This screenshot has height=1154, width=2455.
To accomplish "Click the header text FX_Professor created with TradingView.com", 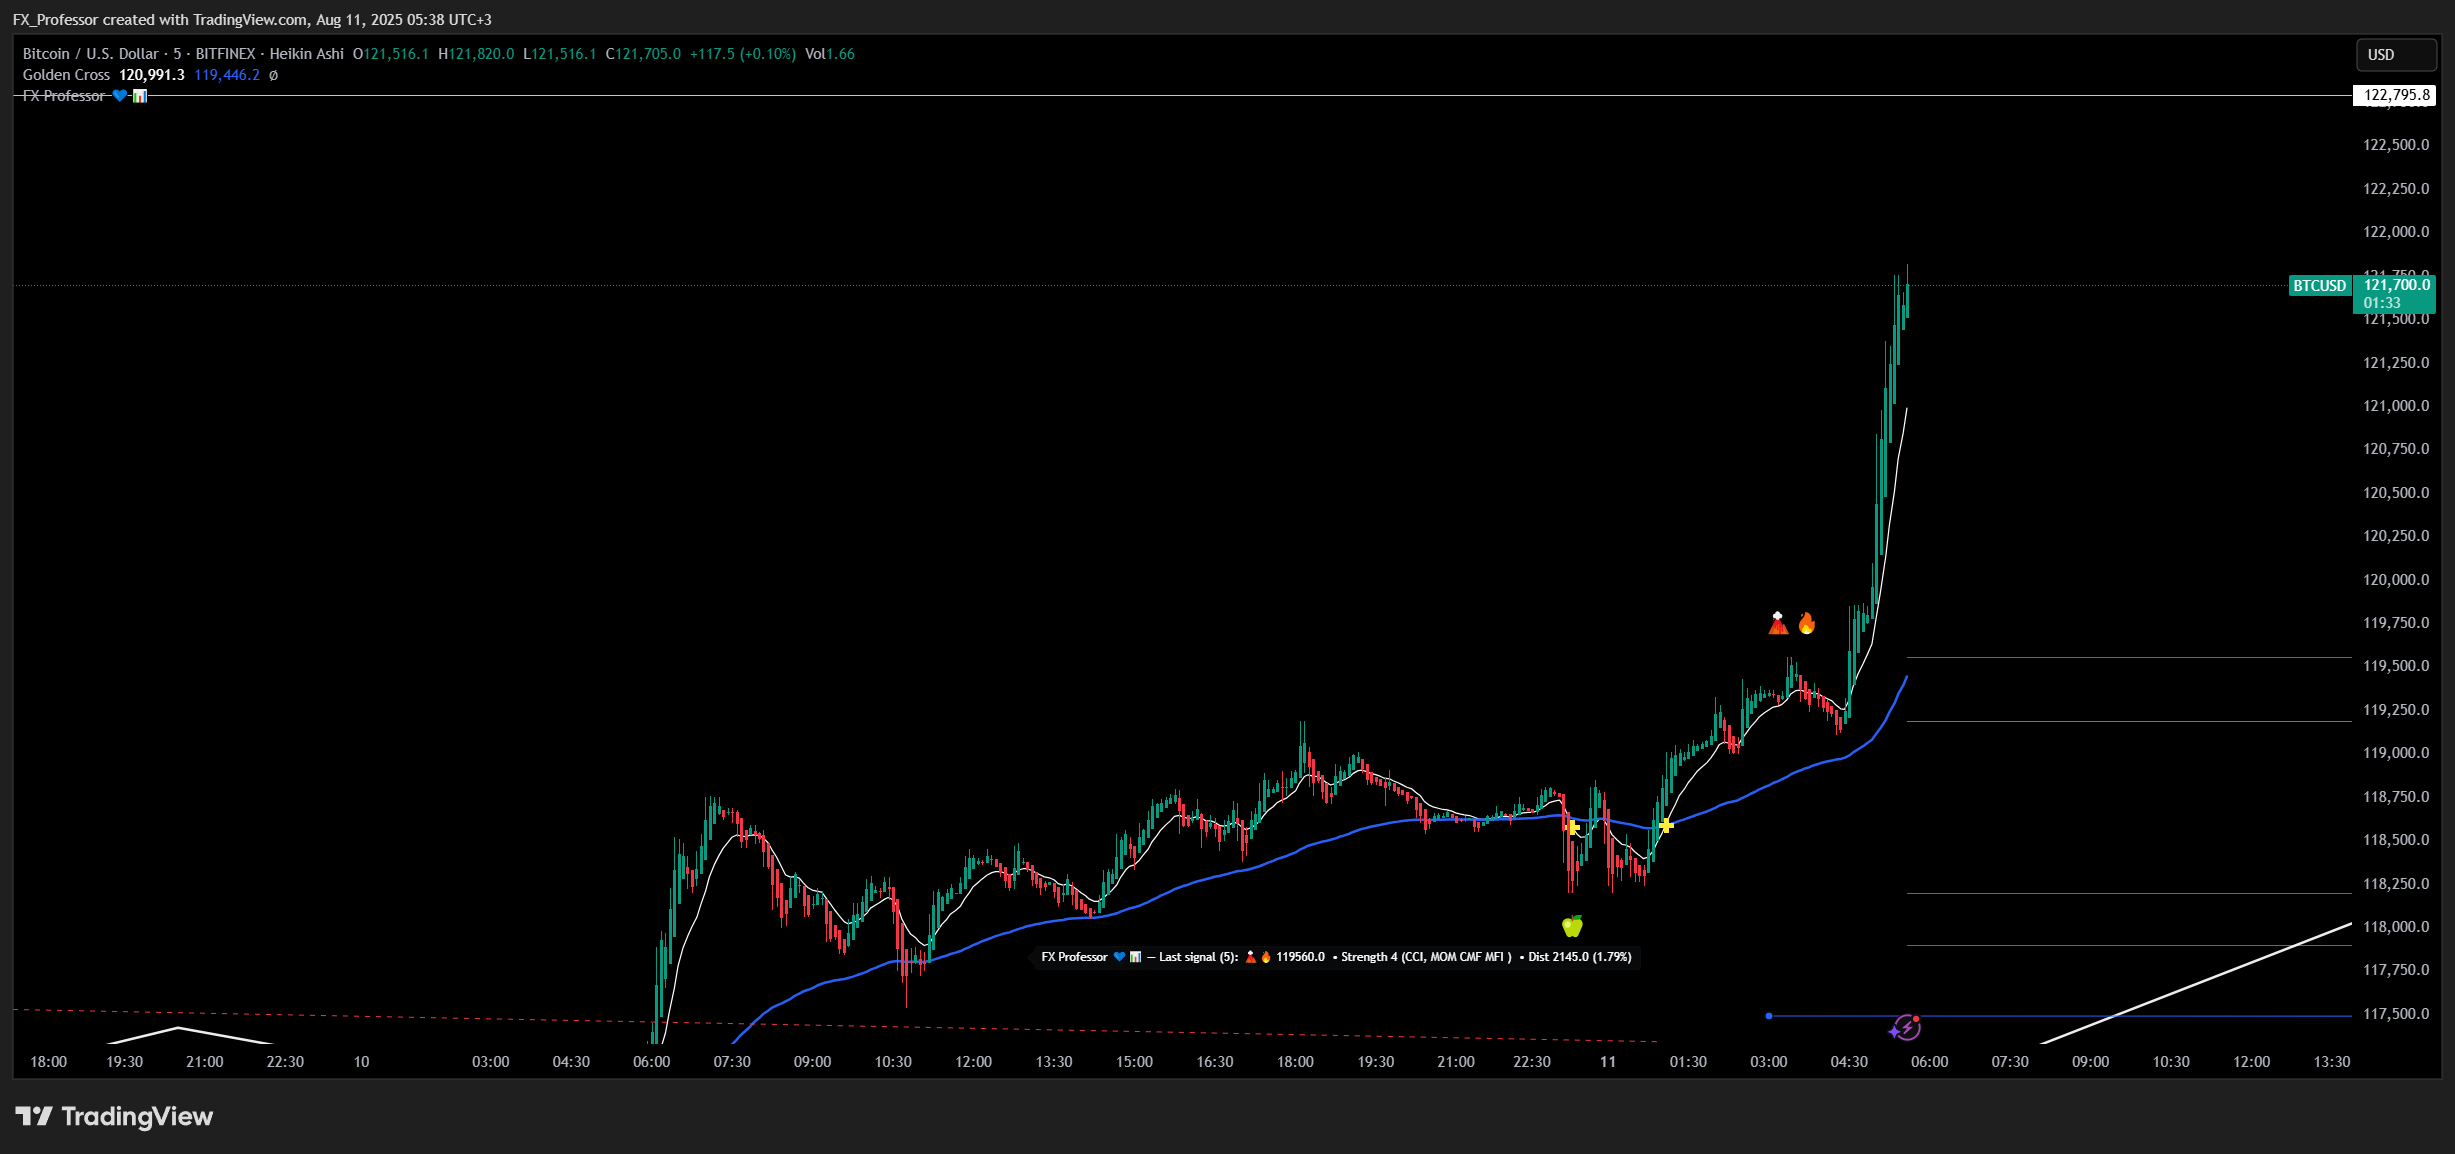I will (x=160, y=20).
